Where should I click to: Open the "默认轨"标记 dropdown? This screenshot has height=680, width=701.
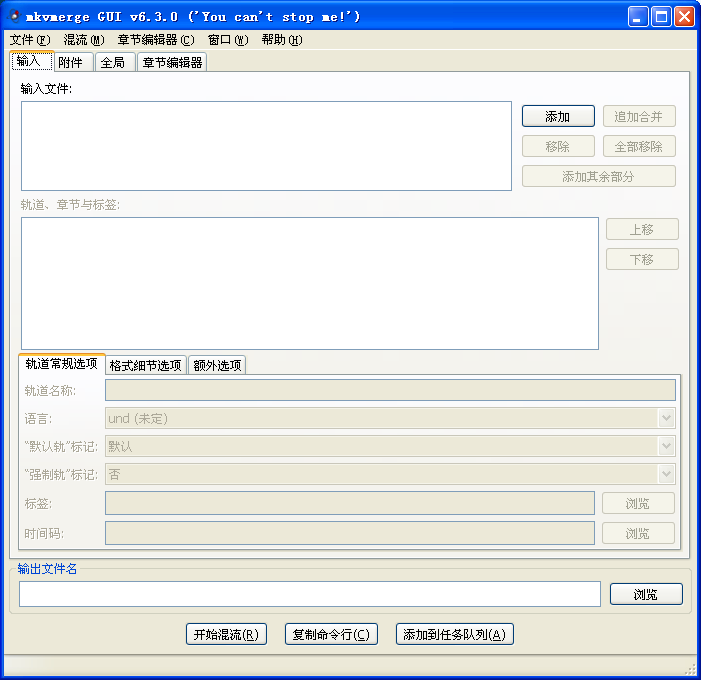pos(390,446)
